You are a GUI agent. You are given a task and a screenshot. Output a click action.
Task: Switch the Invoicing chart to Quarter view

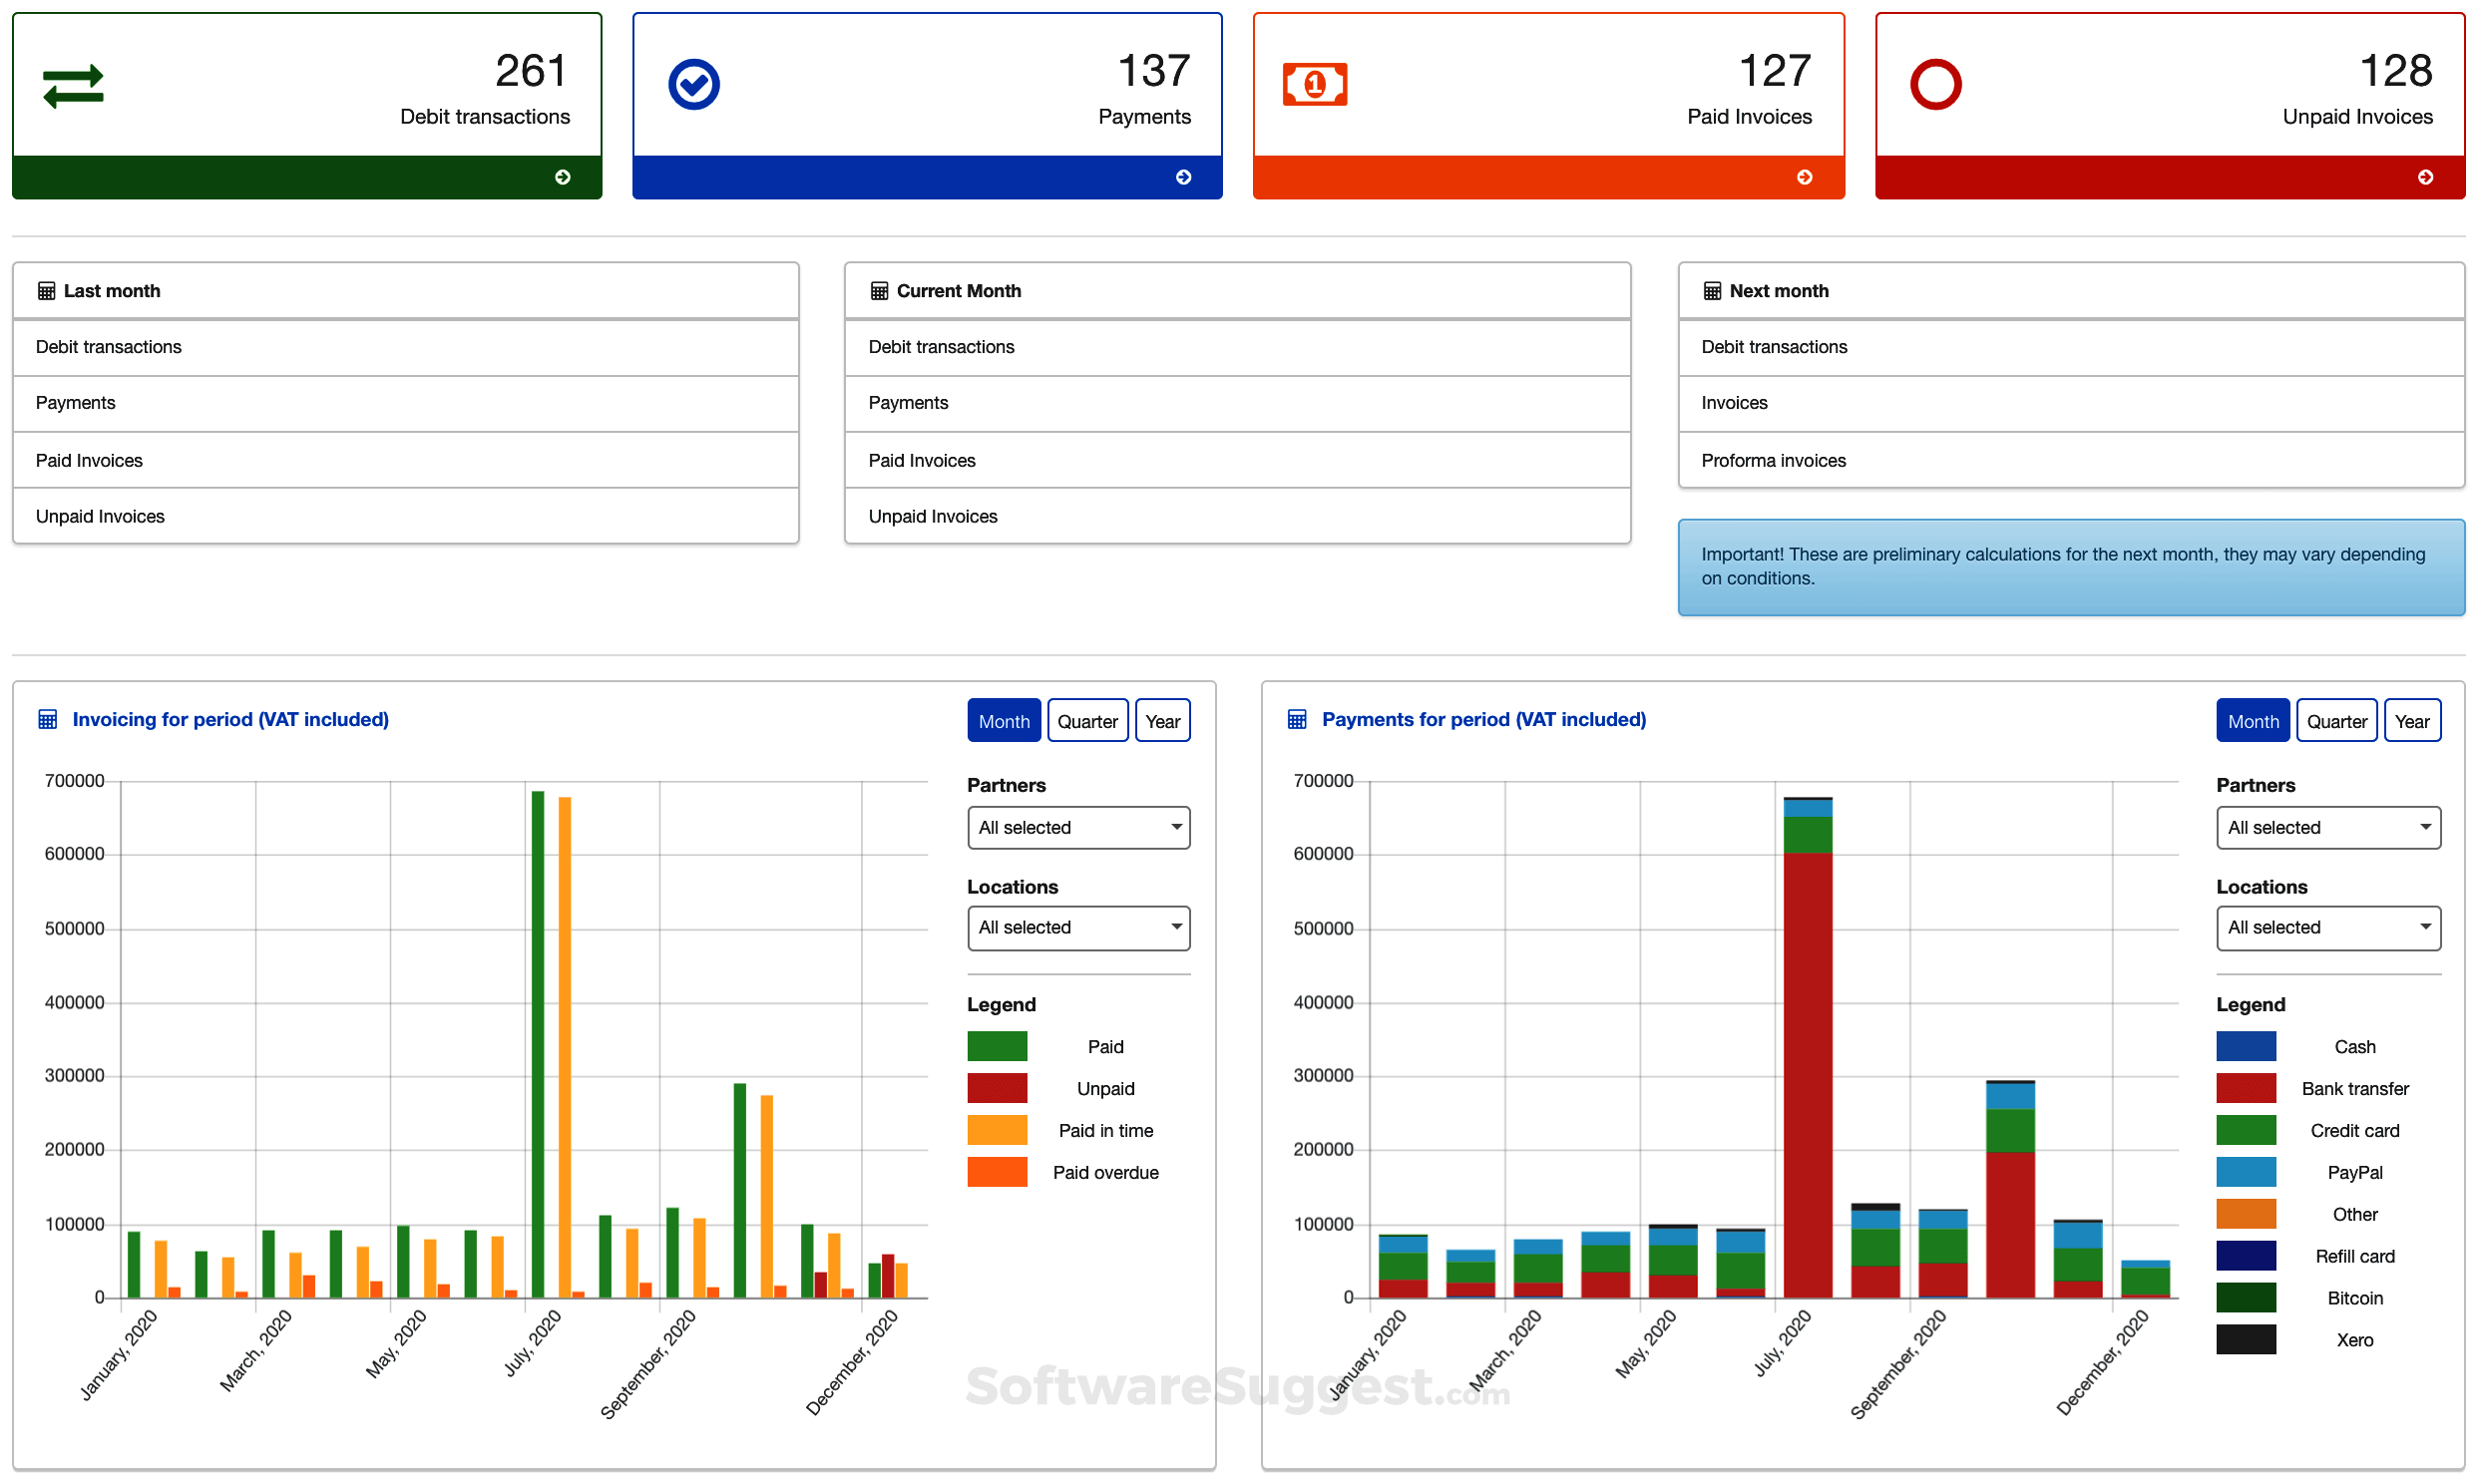tap(1088, 720)
